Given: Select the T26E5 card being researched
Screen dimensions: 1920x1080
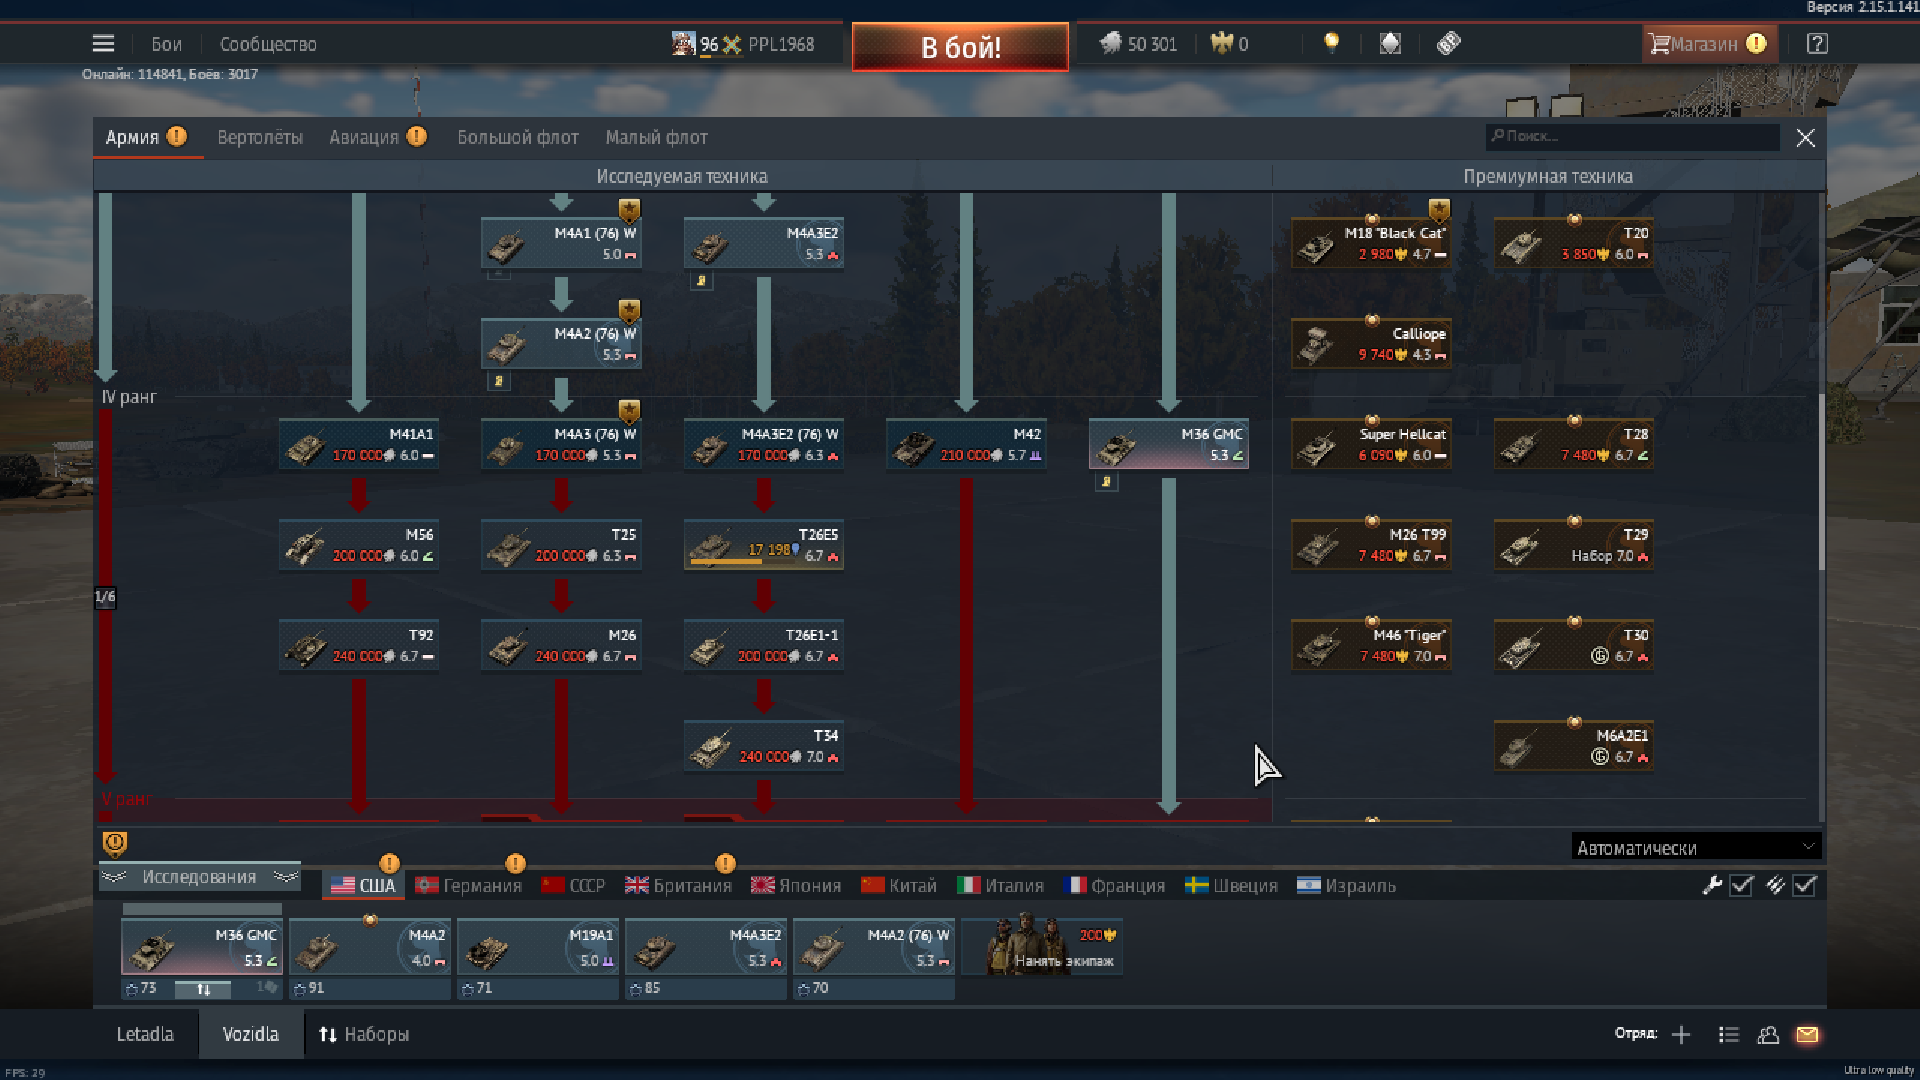Looking at the screenshot, I should click(x=764, y=545).
